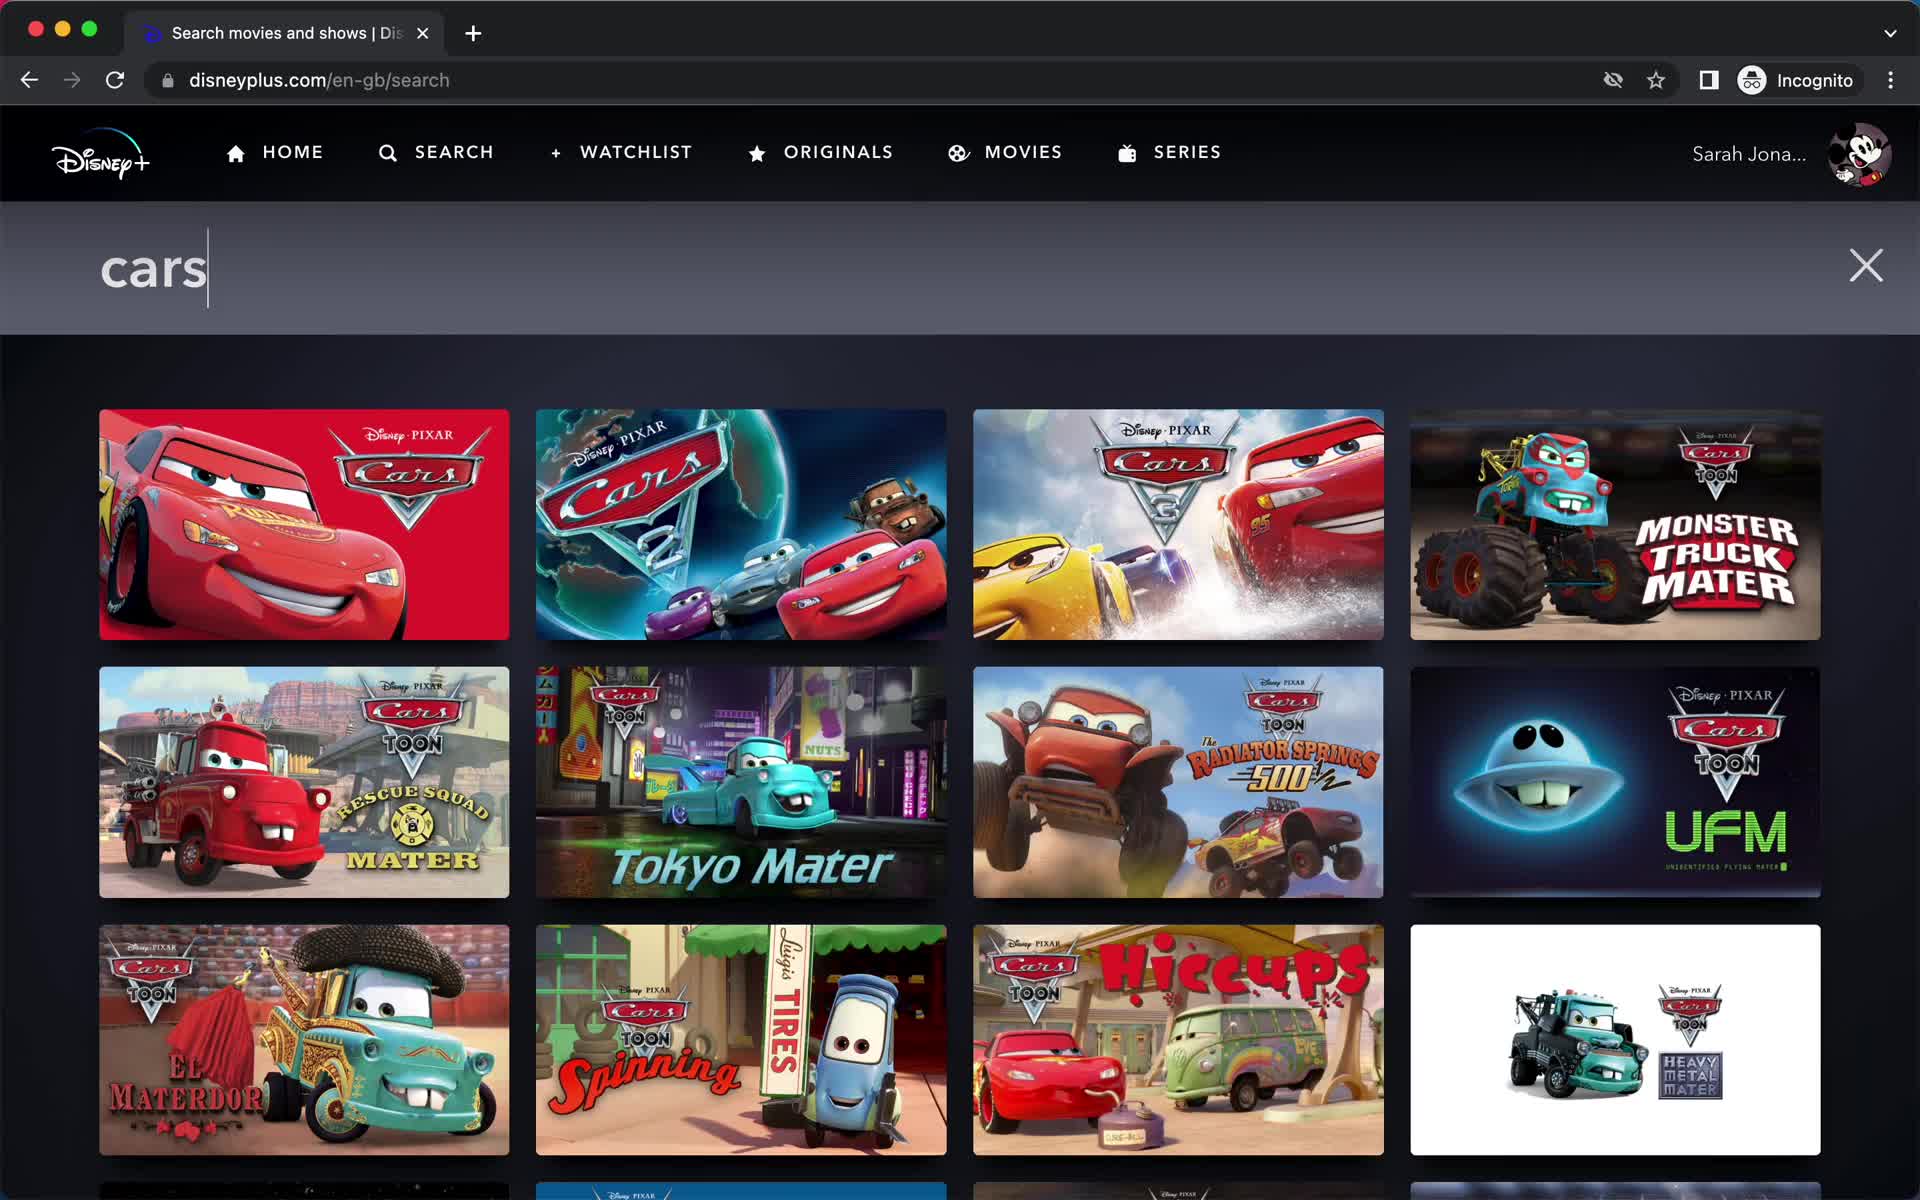Open the Spinning Cars Toon thumbnail

point(741,1040)
